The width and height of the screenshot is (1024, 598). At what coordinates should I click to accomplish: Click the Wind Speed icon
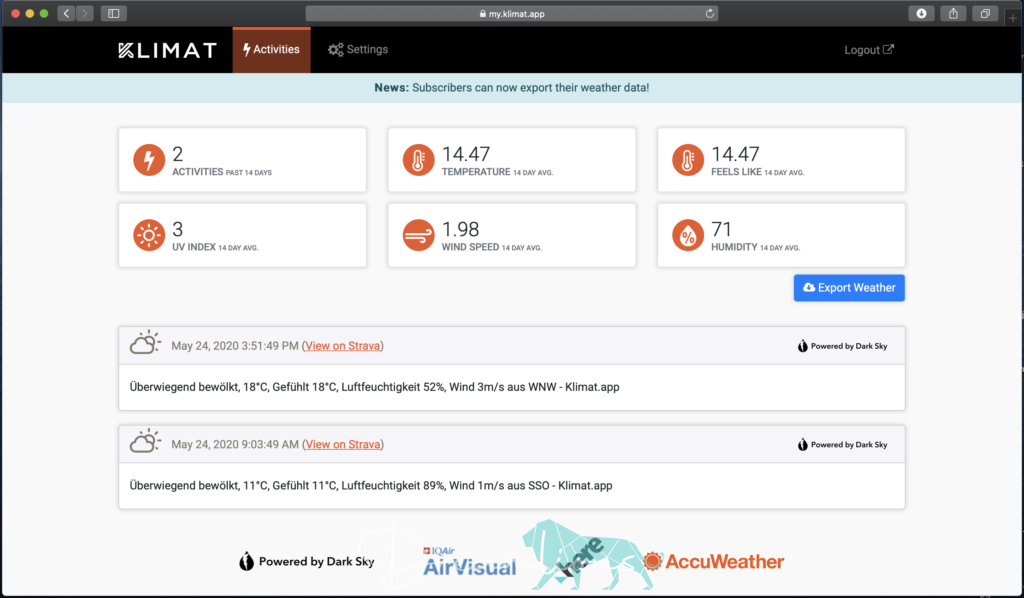click(x=419, y=236)
